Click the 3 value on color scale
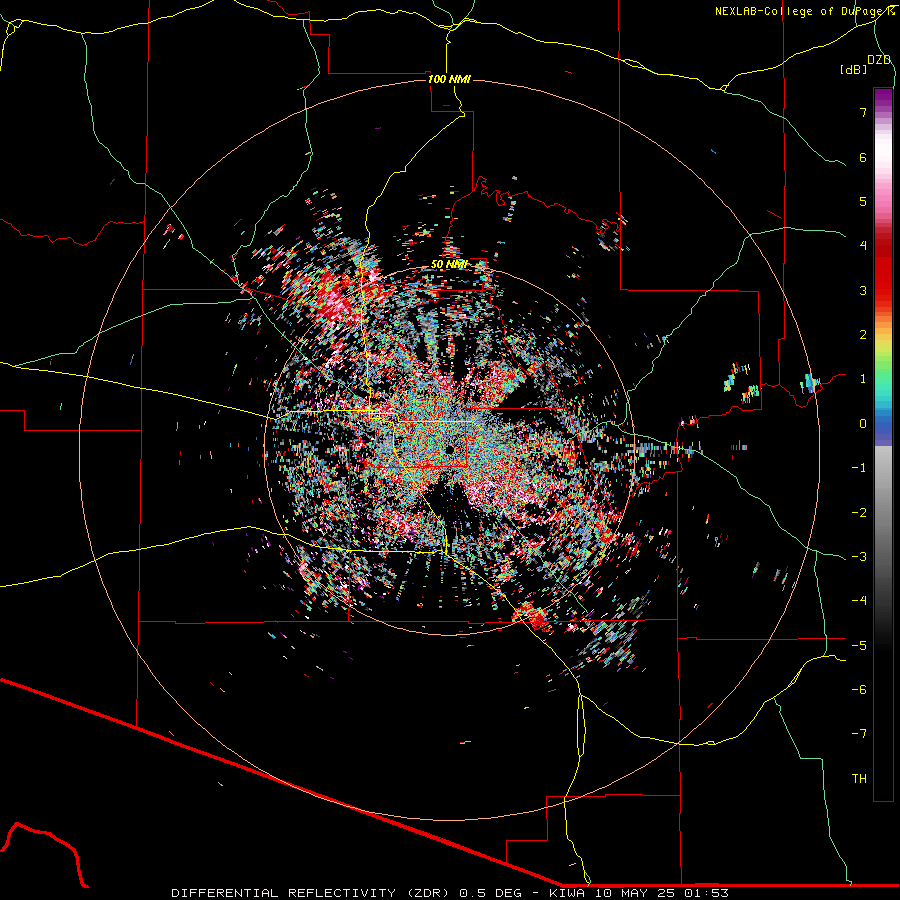Viewport: 900px width, 900px height. (863, 290)
